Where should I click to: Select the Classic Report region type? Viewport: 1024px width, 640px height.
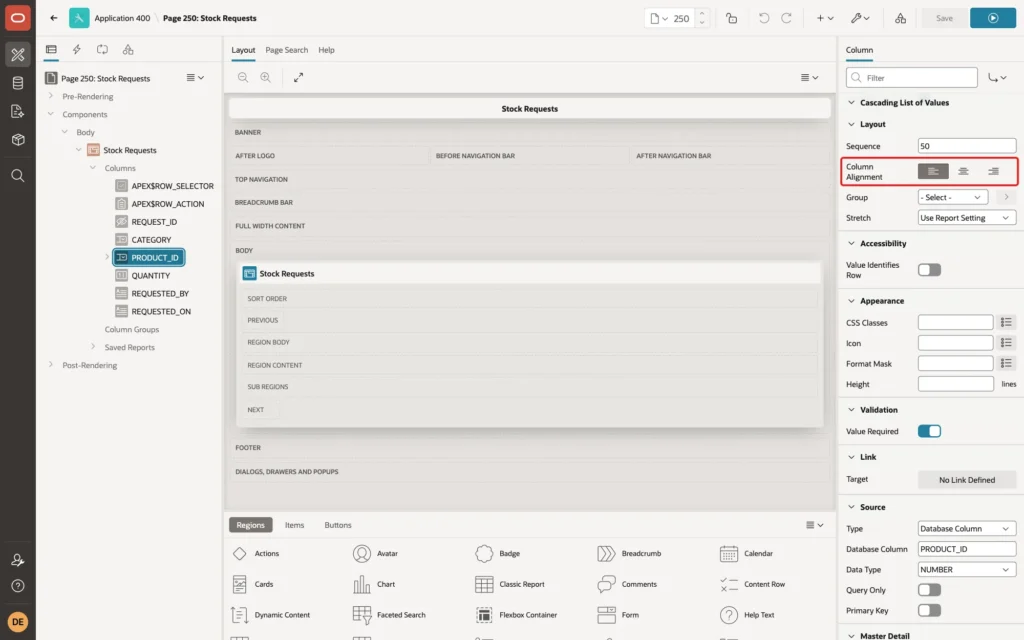point(511,584)
